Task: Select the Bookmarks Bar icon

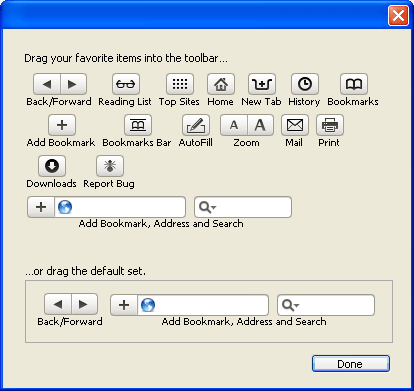Action: pos(138,125)
